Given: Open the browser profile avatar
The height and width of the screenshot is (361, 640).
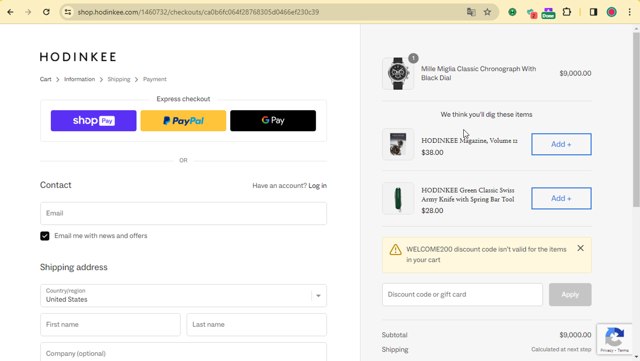Looking at the screenshot, I should point(611,12).
